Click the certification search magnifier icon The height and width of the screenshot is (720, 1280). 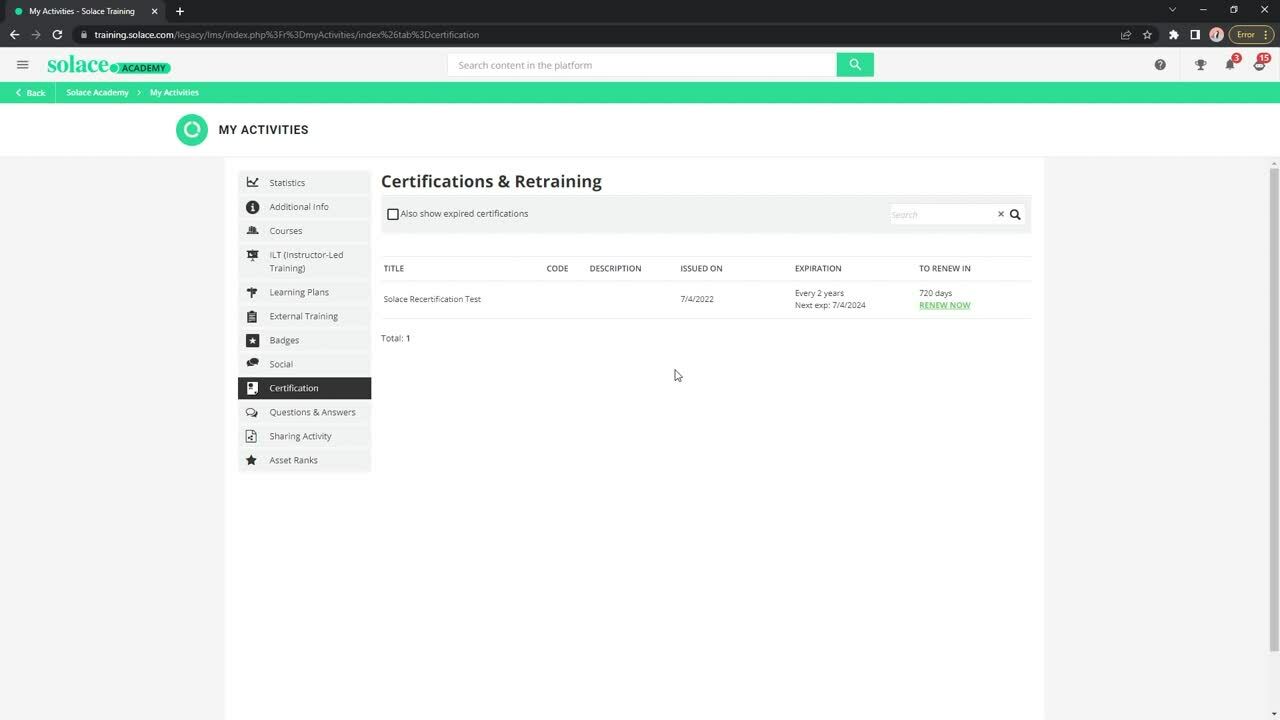click(1015, 214)
